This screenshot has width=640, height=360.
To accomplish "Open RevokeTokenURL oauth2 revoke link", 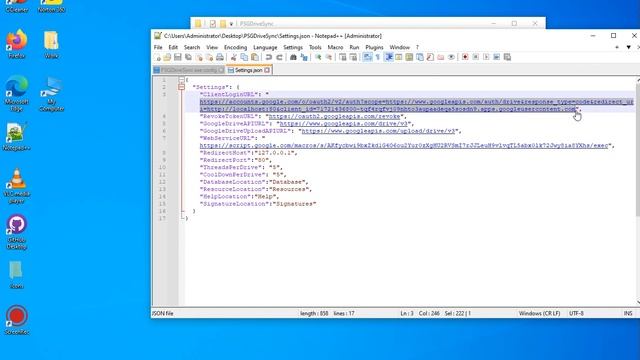I will 334,116.
